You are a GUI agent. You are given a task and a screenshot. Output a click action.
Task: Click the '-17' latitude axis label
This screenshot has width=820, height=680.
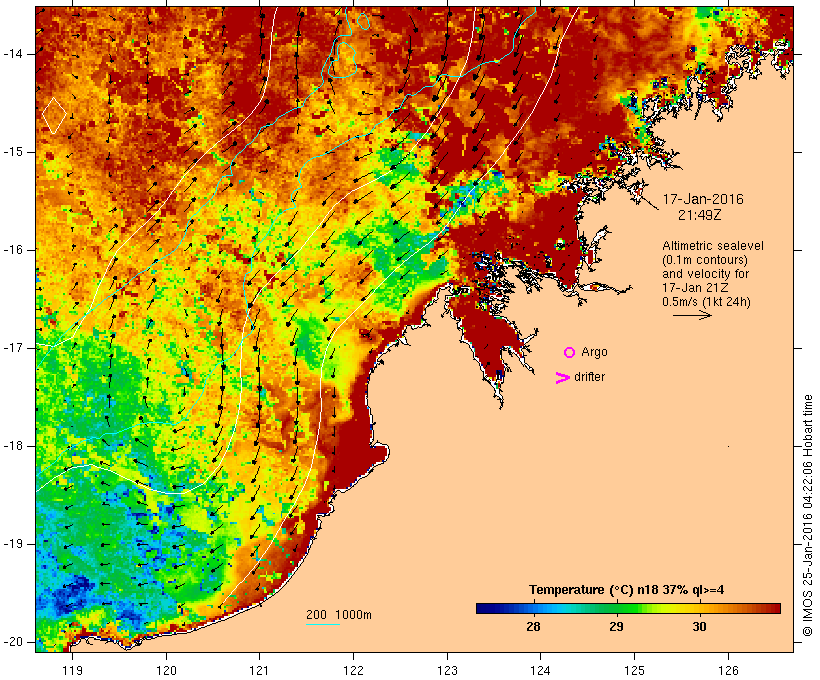click(x=12, y=348)
